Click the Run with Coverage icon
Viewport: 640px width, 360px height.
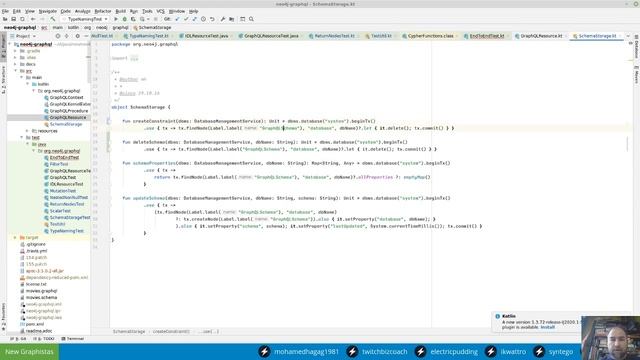[x=133, y=19]
